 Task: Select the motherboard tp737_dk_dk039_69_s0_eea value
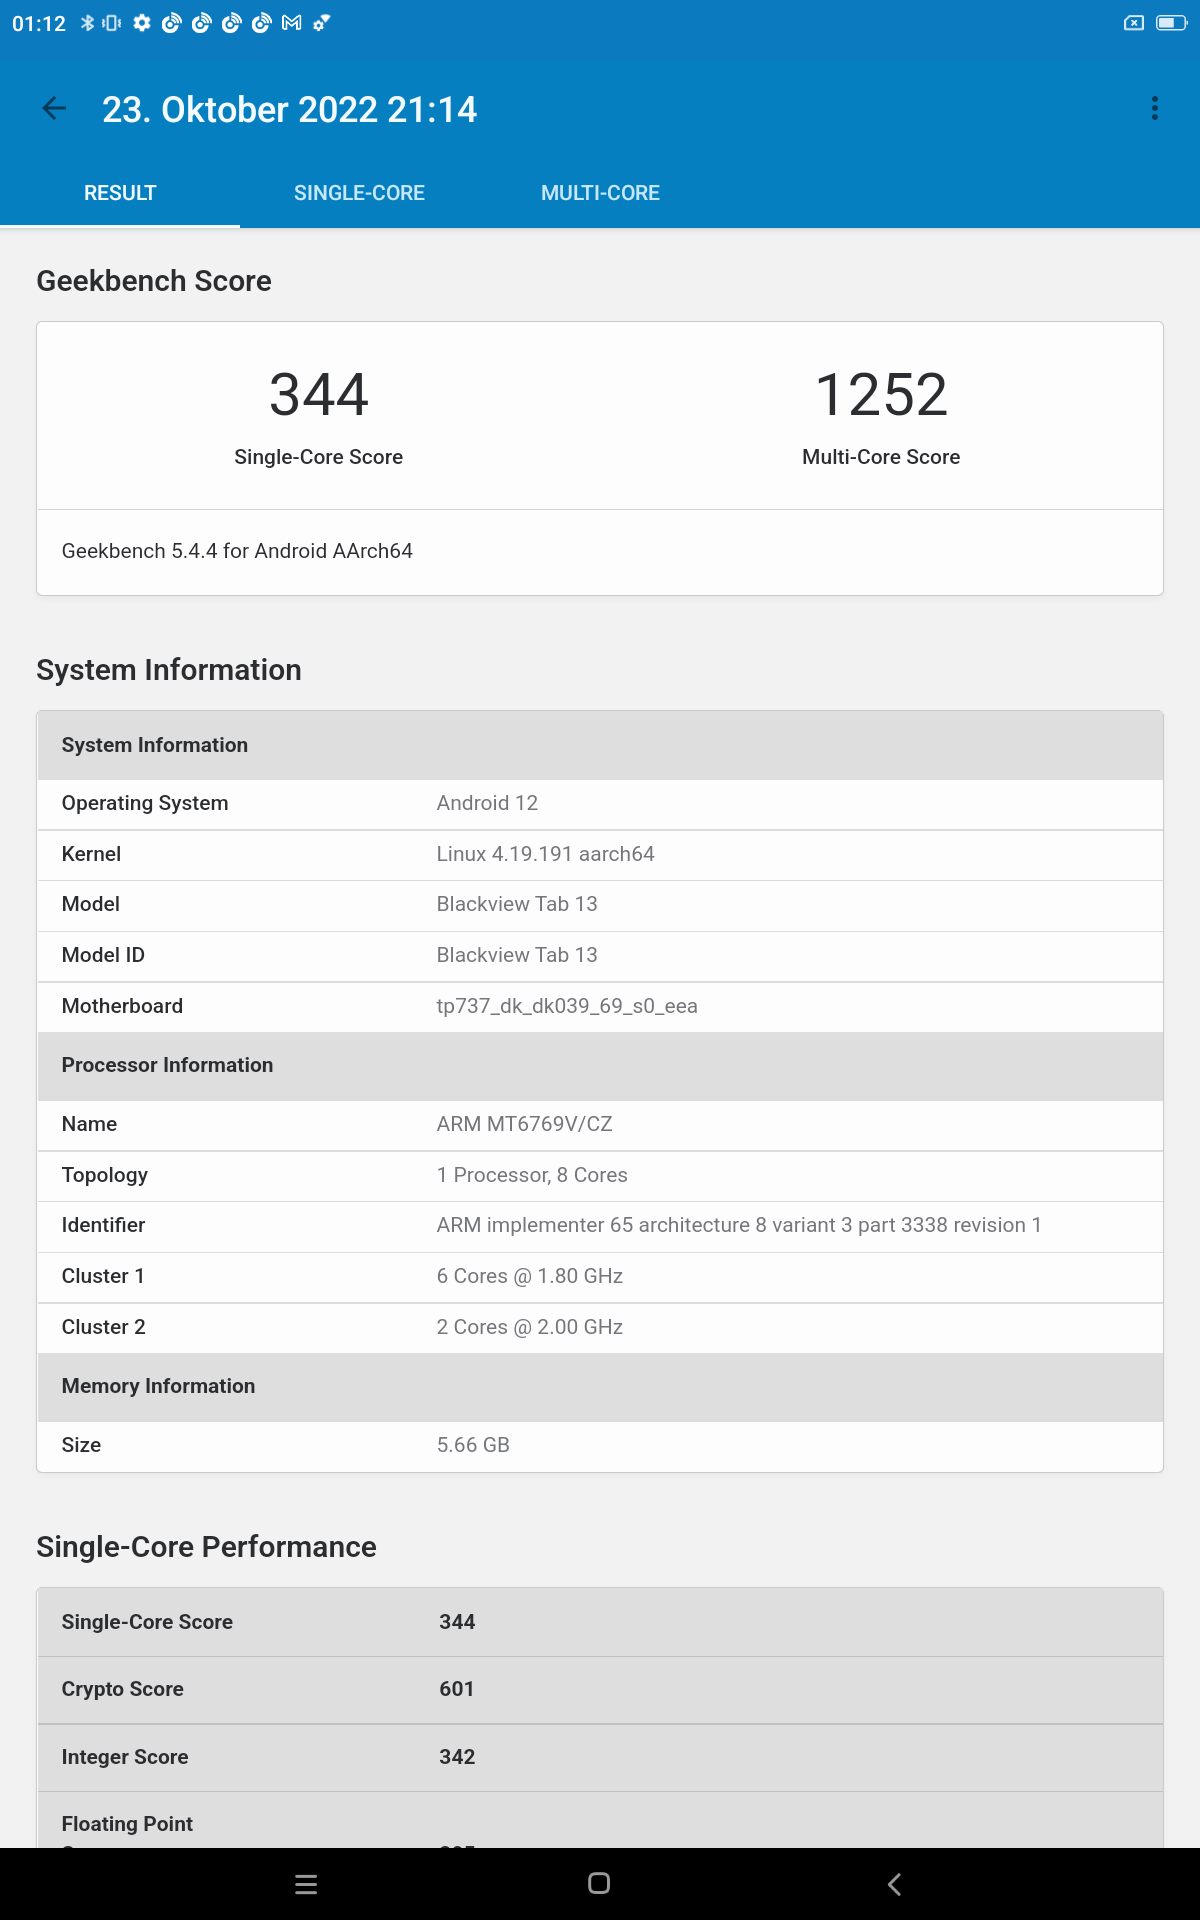click(567, 1006)
